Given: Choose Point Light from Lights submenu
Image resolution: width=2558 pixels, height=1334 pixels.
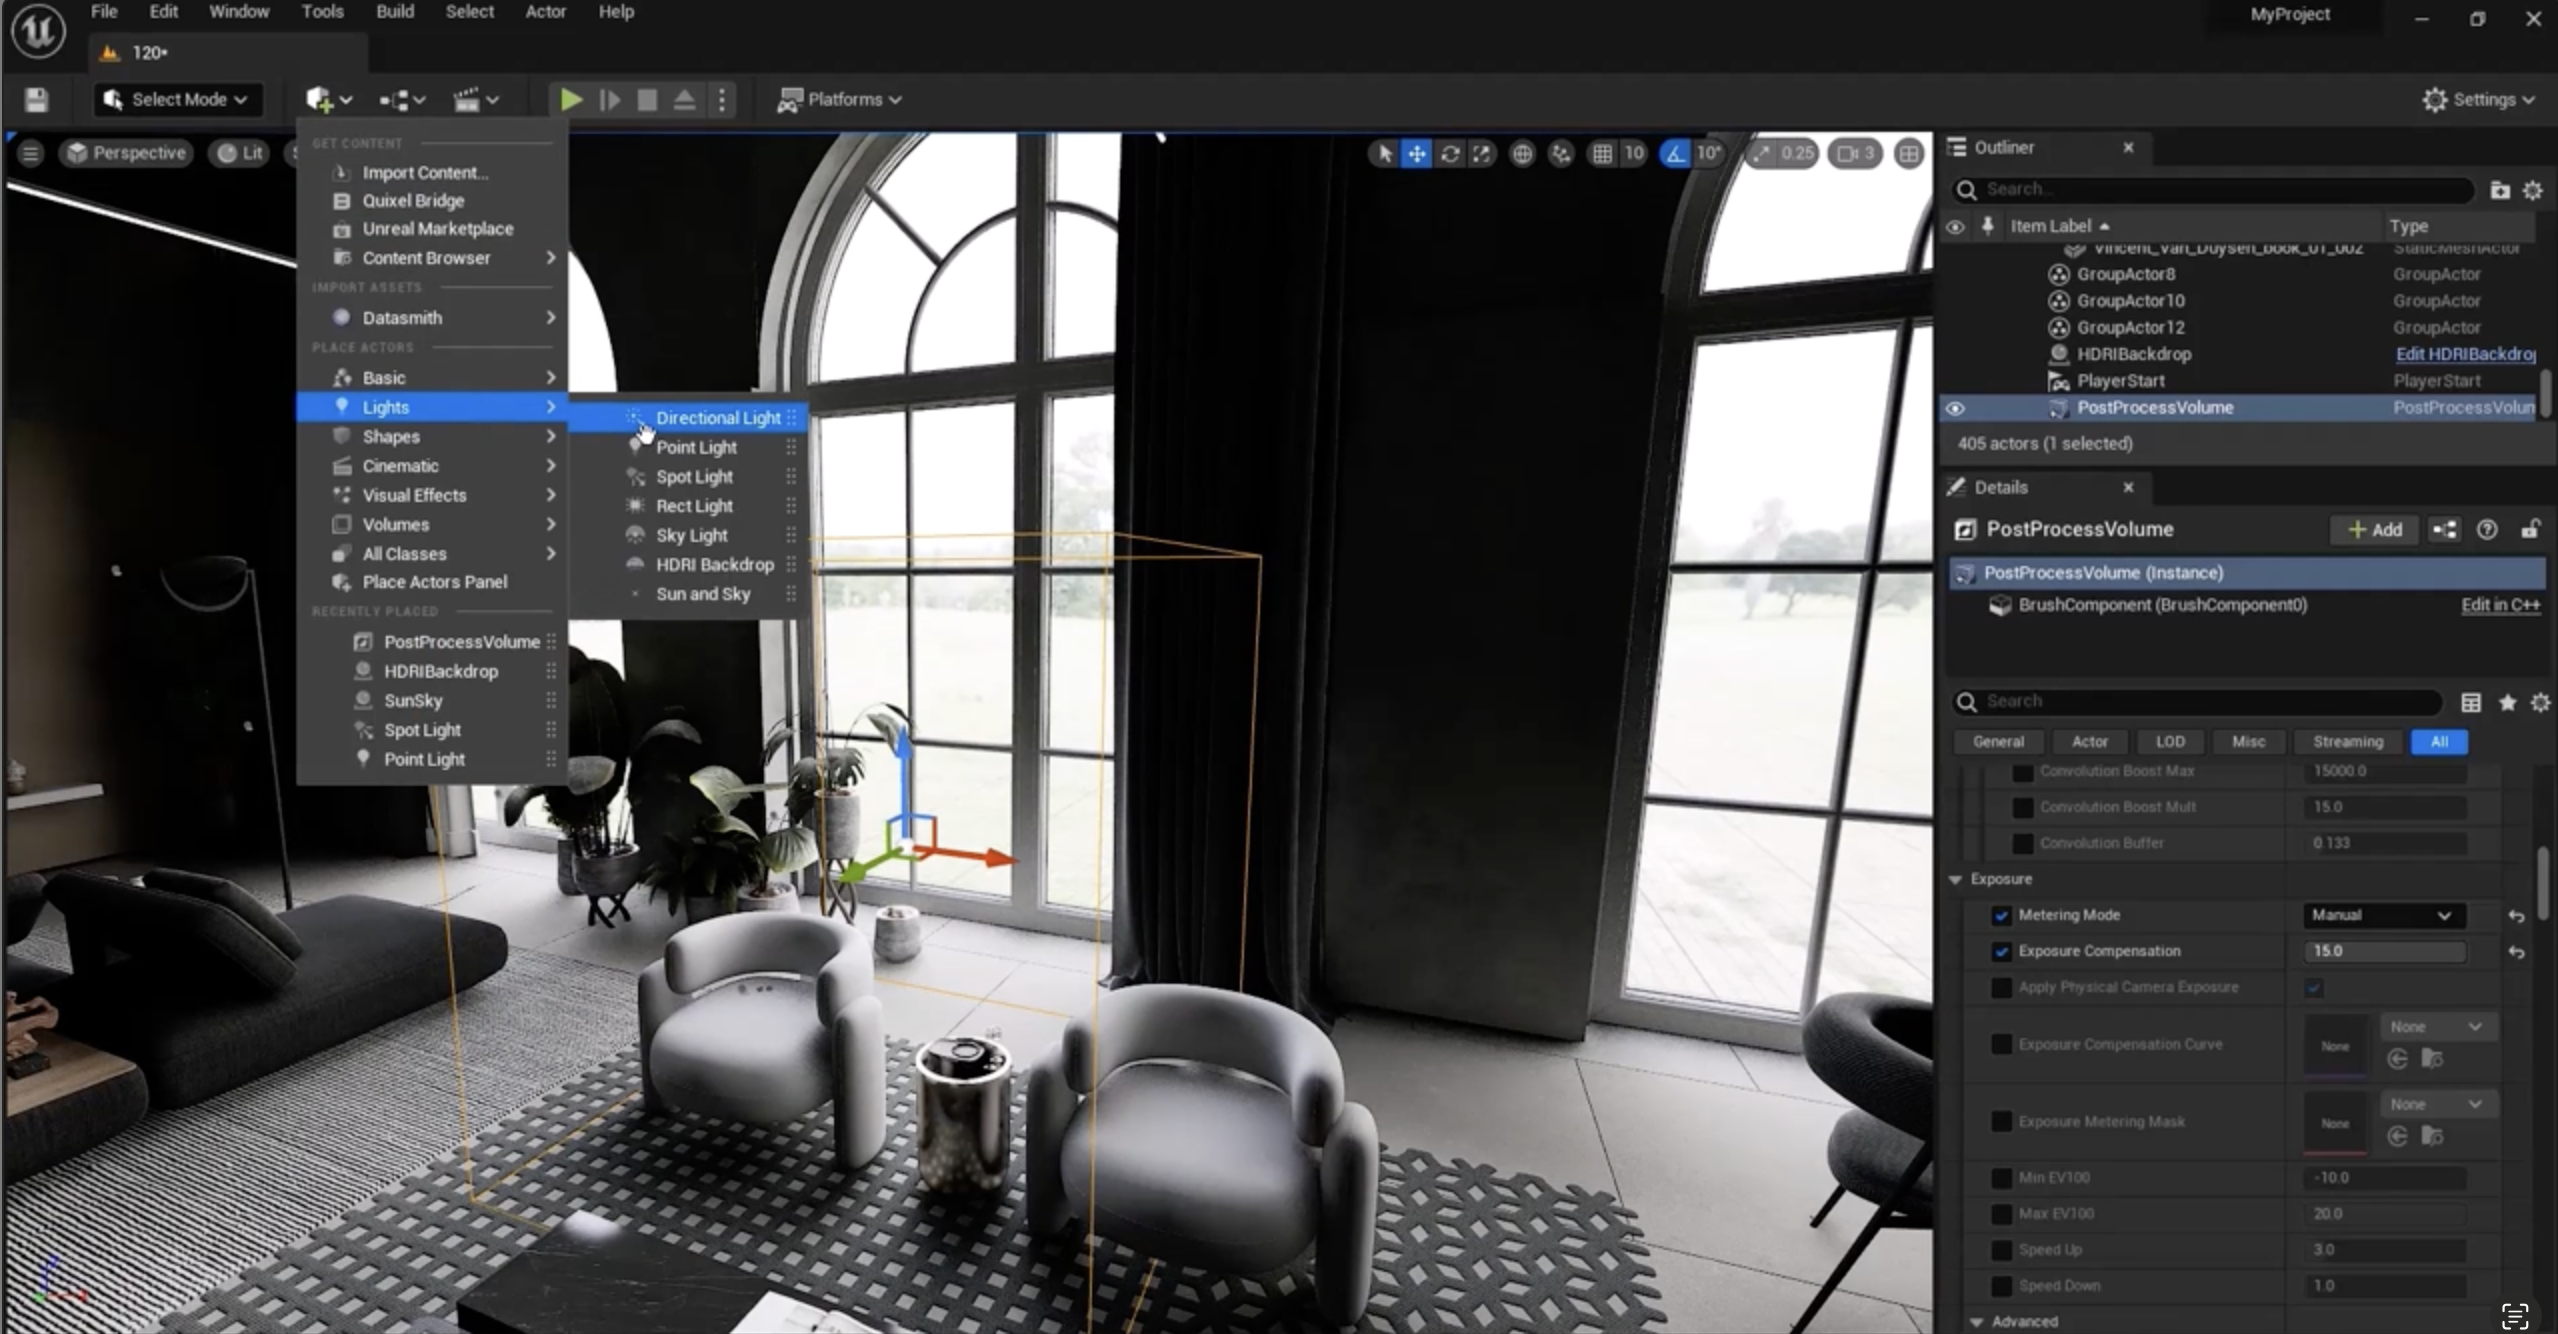Looking at the screenshot, I should (x=696, y=447).
